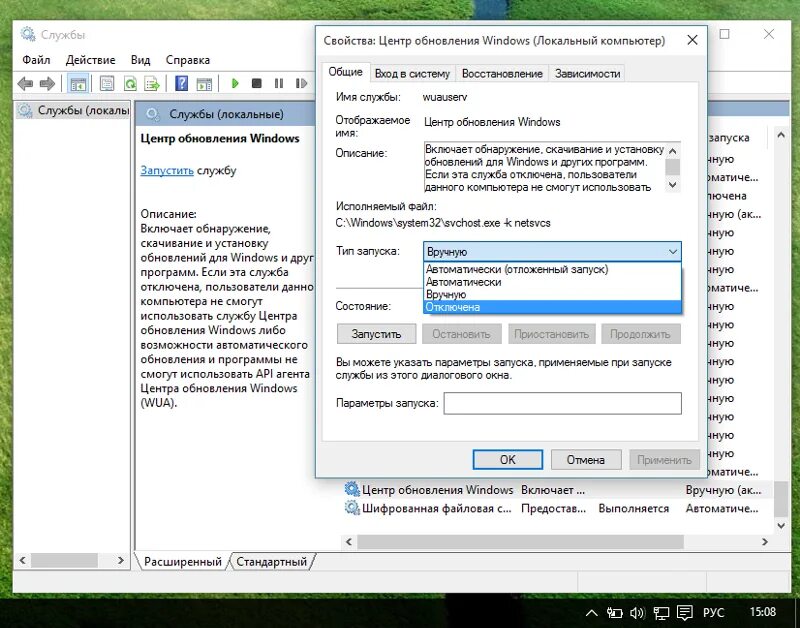Open the Properties toolbar icon
Screen dimensions: 800x628
(107, 83)
